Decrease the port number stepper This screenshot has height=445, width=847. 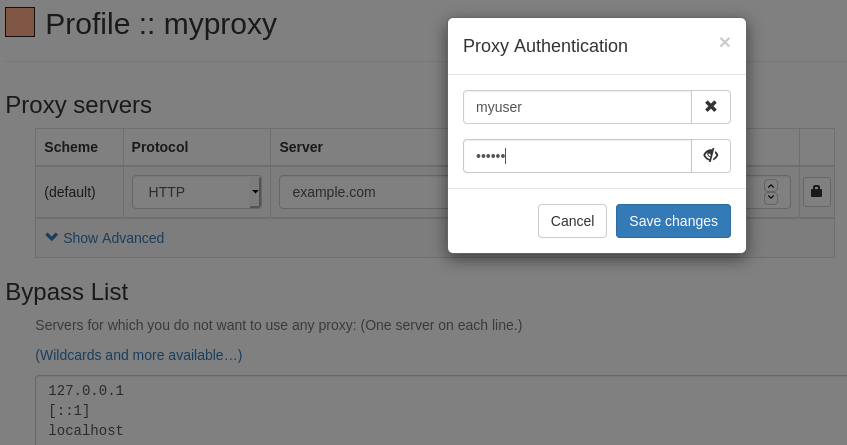click(x=771, y=198)
